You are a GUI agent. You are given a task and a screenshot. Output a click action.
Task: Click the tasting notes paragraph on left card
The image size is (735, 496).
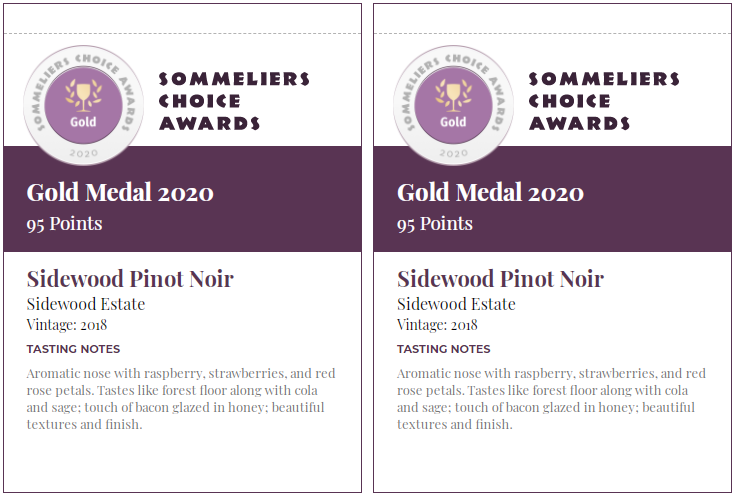[181, 399]
